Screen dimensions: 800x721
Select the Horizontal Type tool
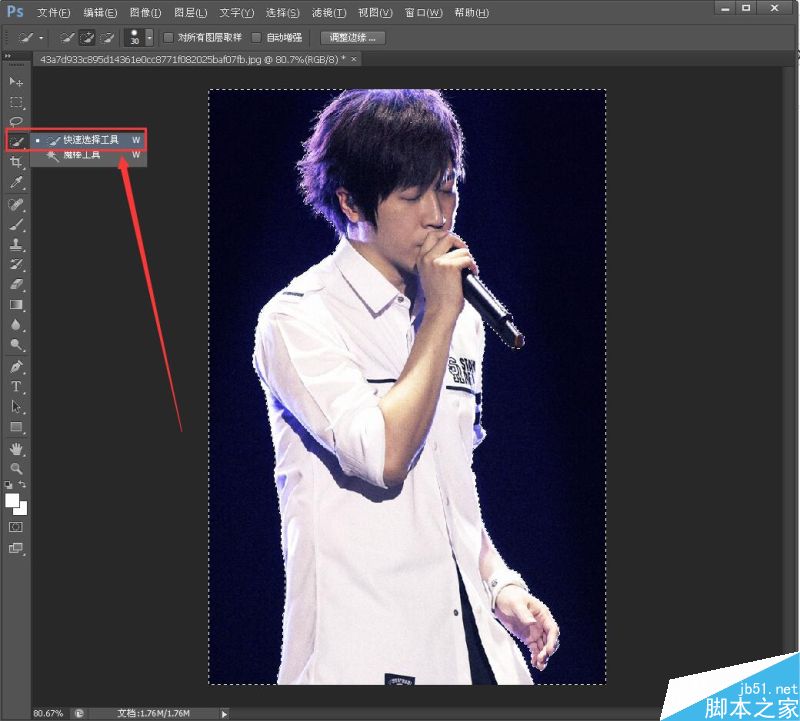[x=16, y=386]
